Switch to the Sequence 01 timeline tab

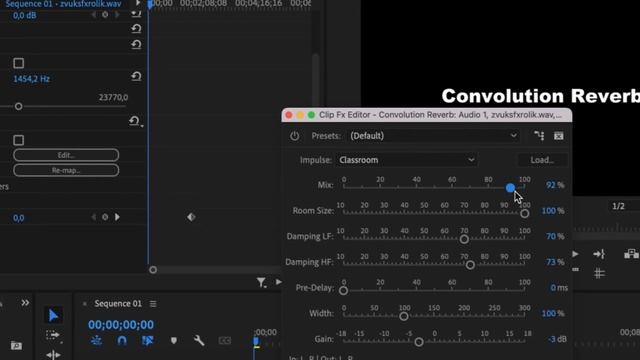[118, 304]
